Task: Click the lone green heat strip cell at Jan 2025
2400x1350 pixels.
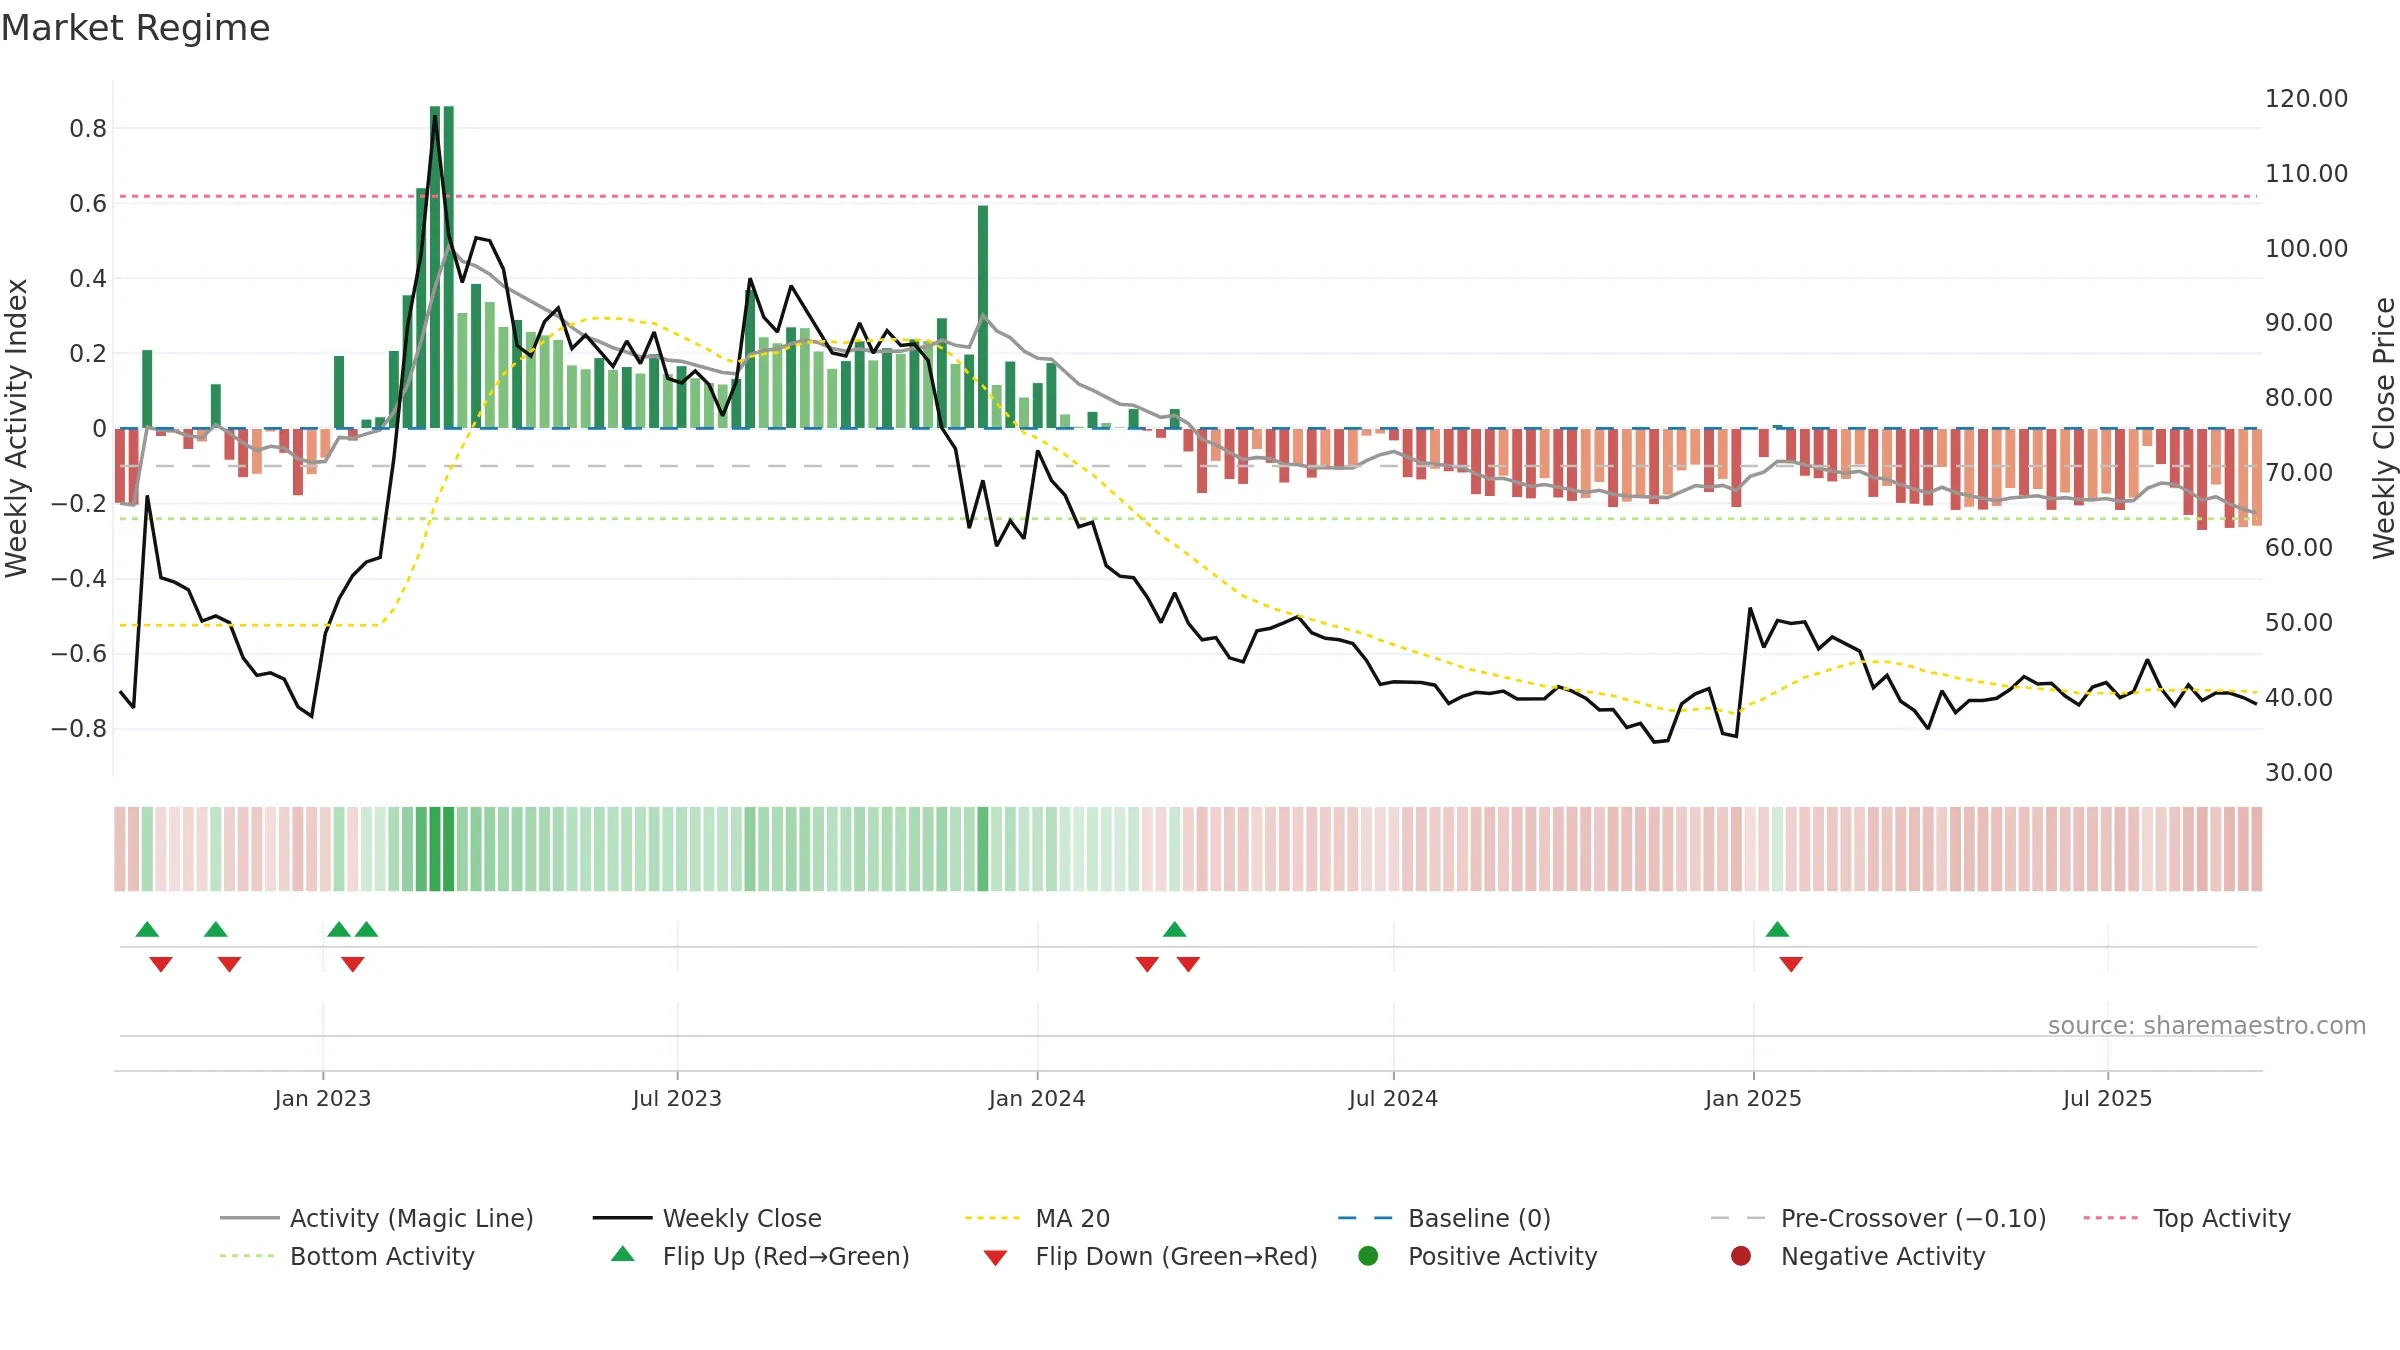Action: [x=1777, y=849]
